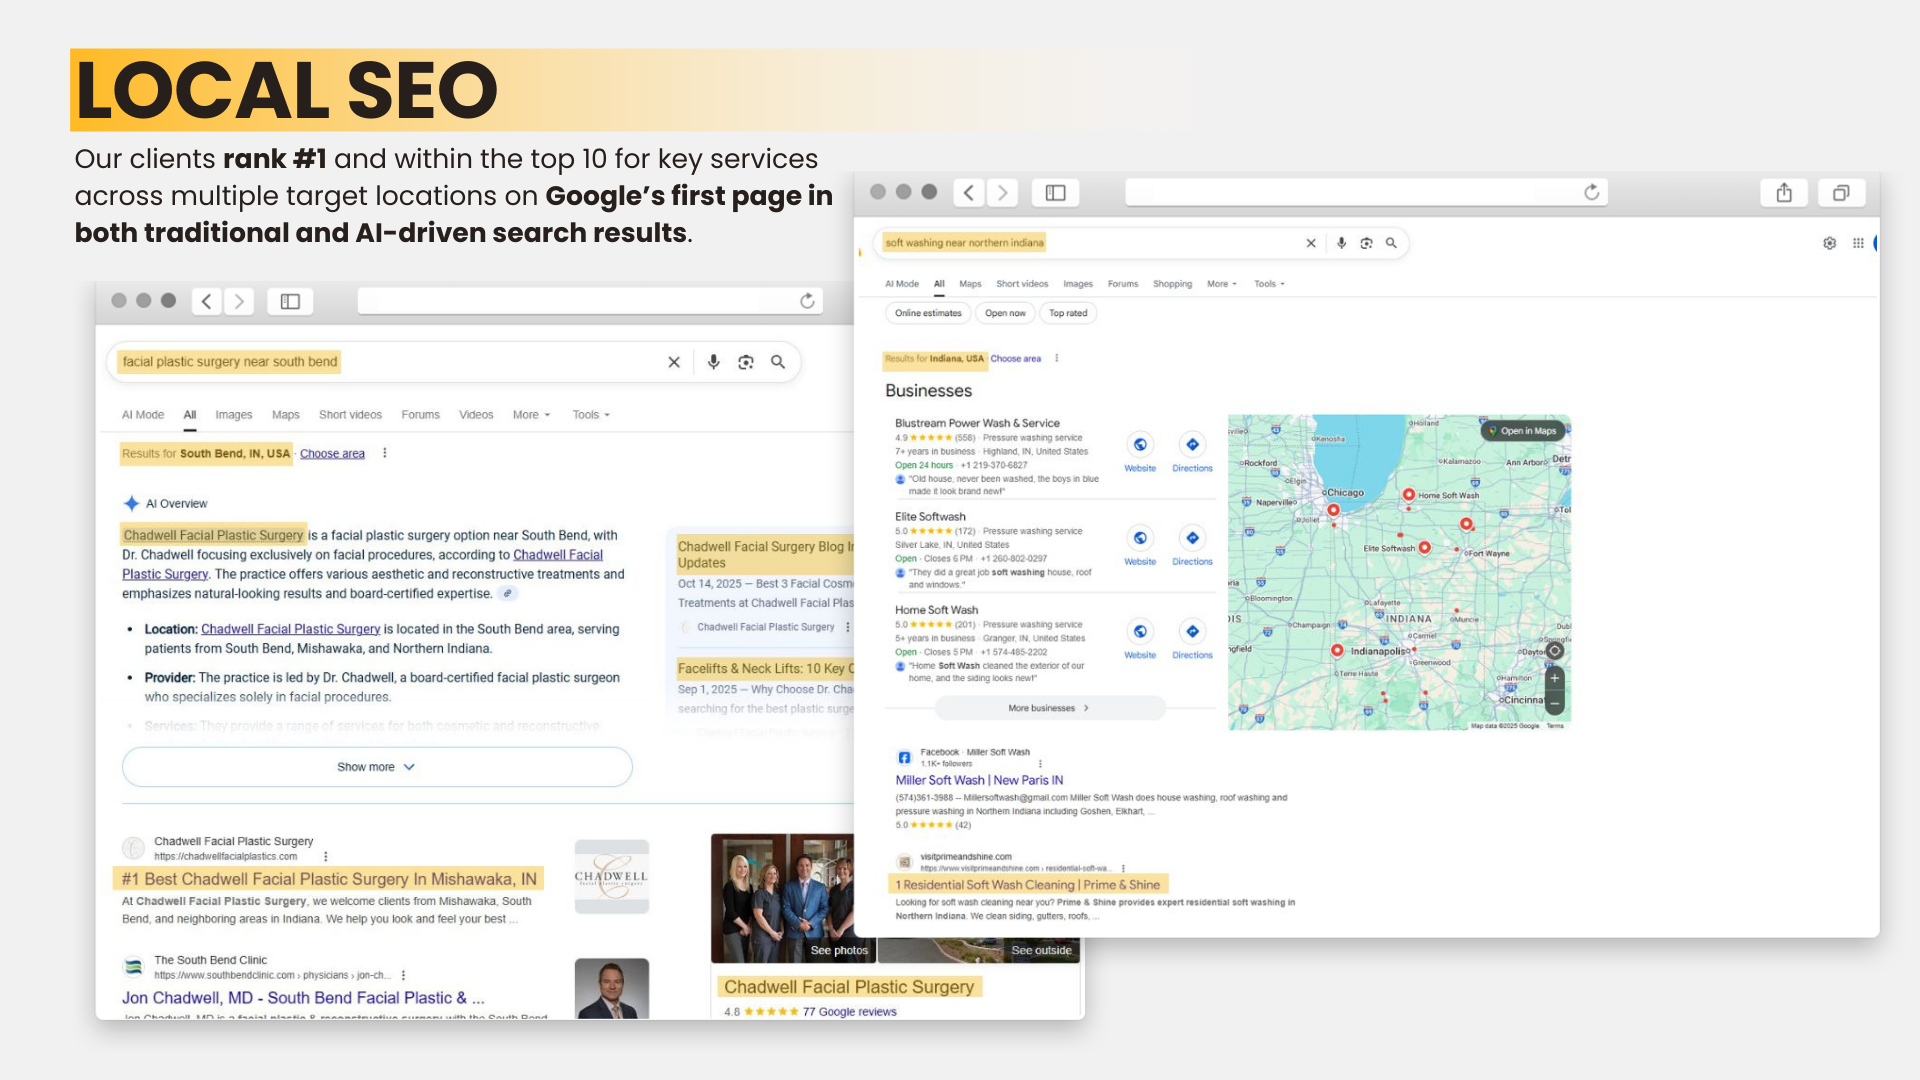Viewport: 1920px width, 1080px height.
Task: Click the left browser address bar
Action: [590, 301]
